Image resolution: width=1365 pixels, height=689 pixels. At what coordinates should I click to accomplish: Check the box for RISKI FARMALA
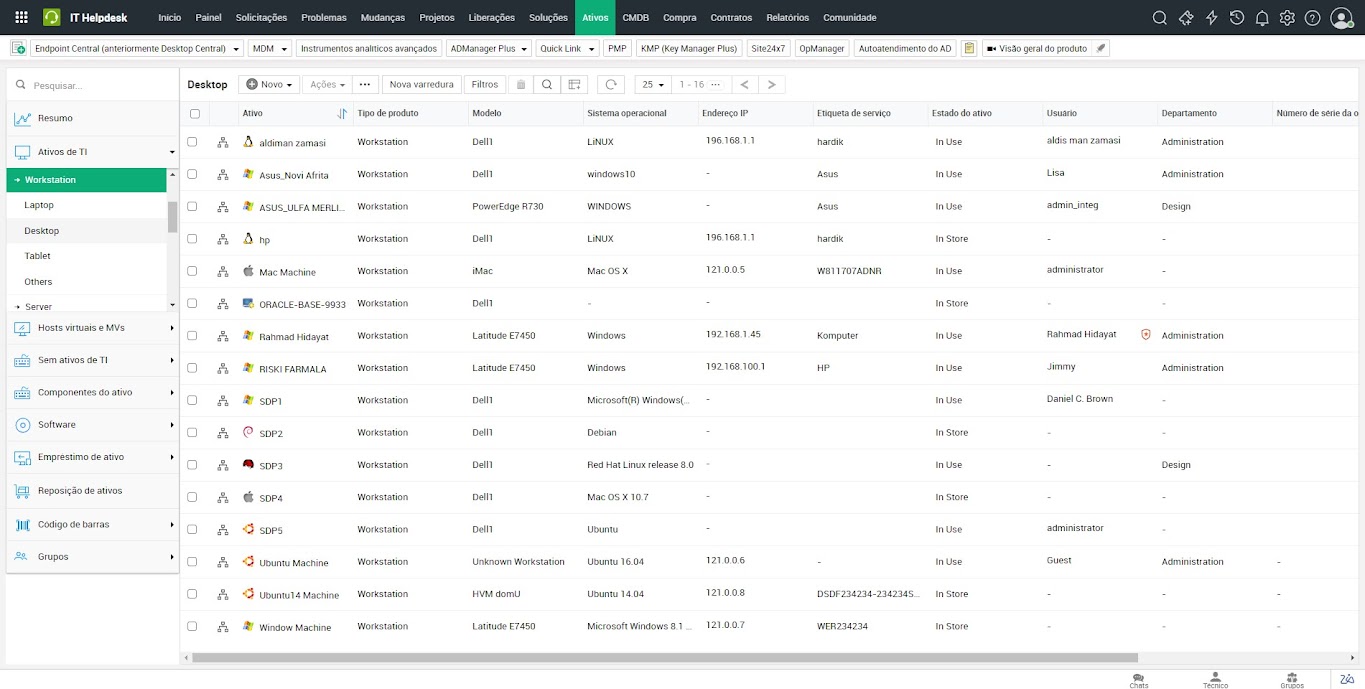pos(192,368)
